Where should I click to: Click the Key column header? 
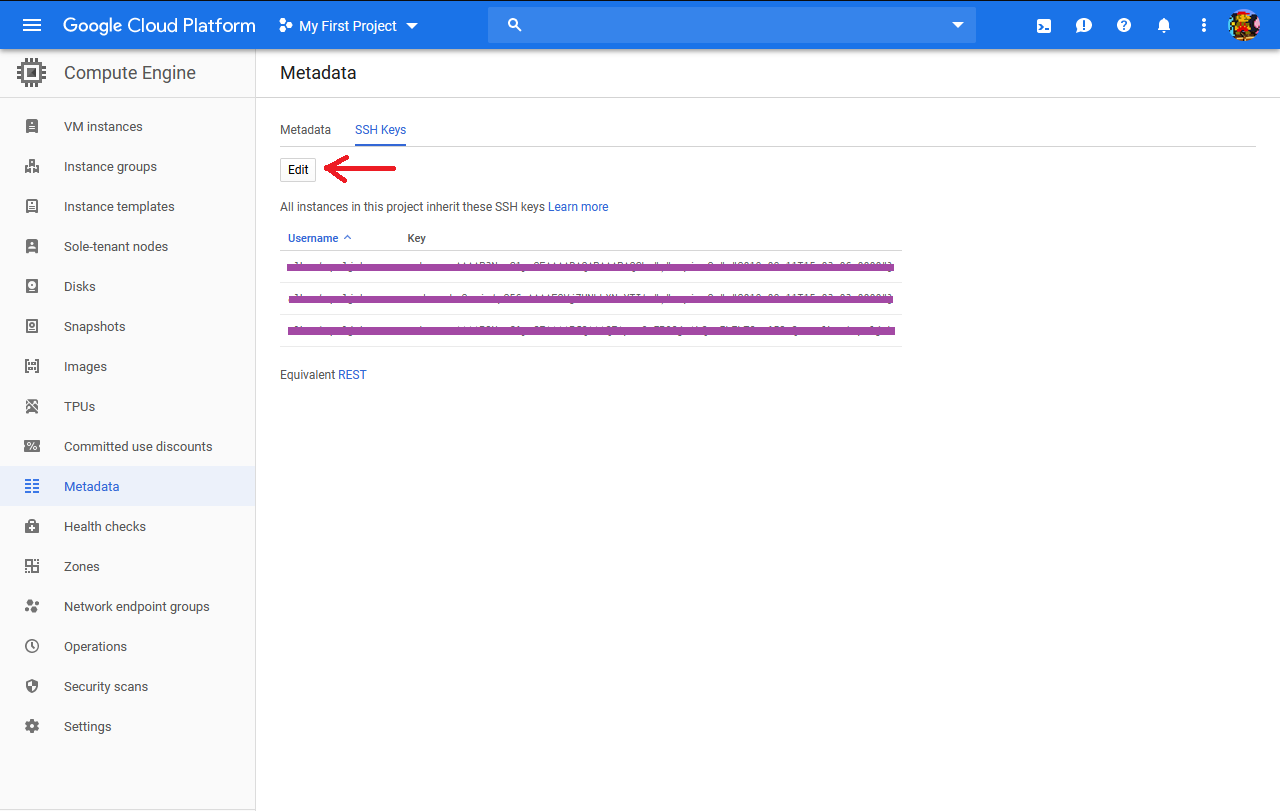(417, 238)
